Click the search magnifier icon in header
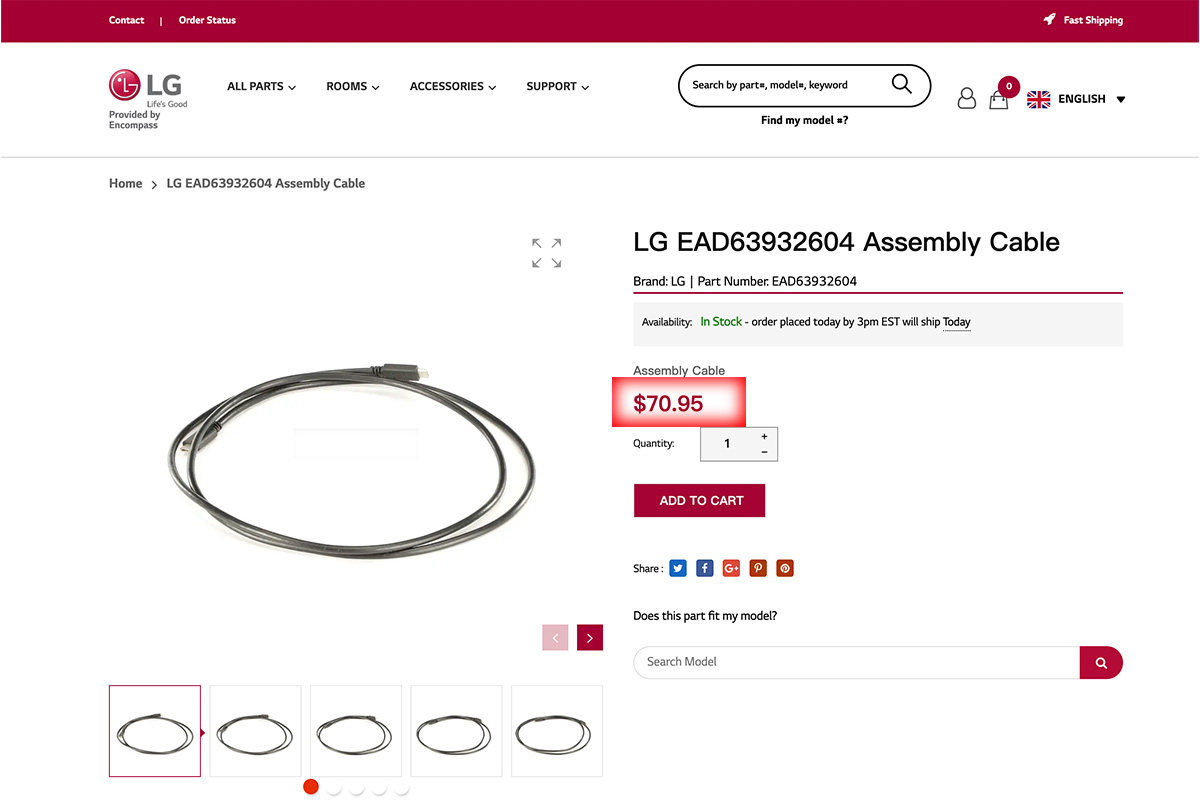 click(x=901, y=84)
